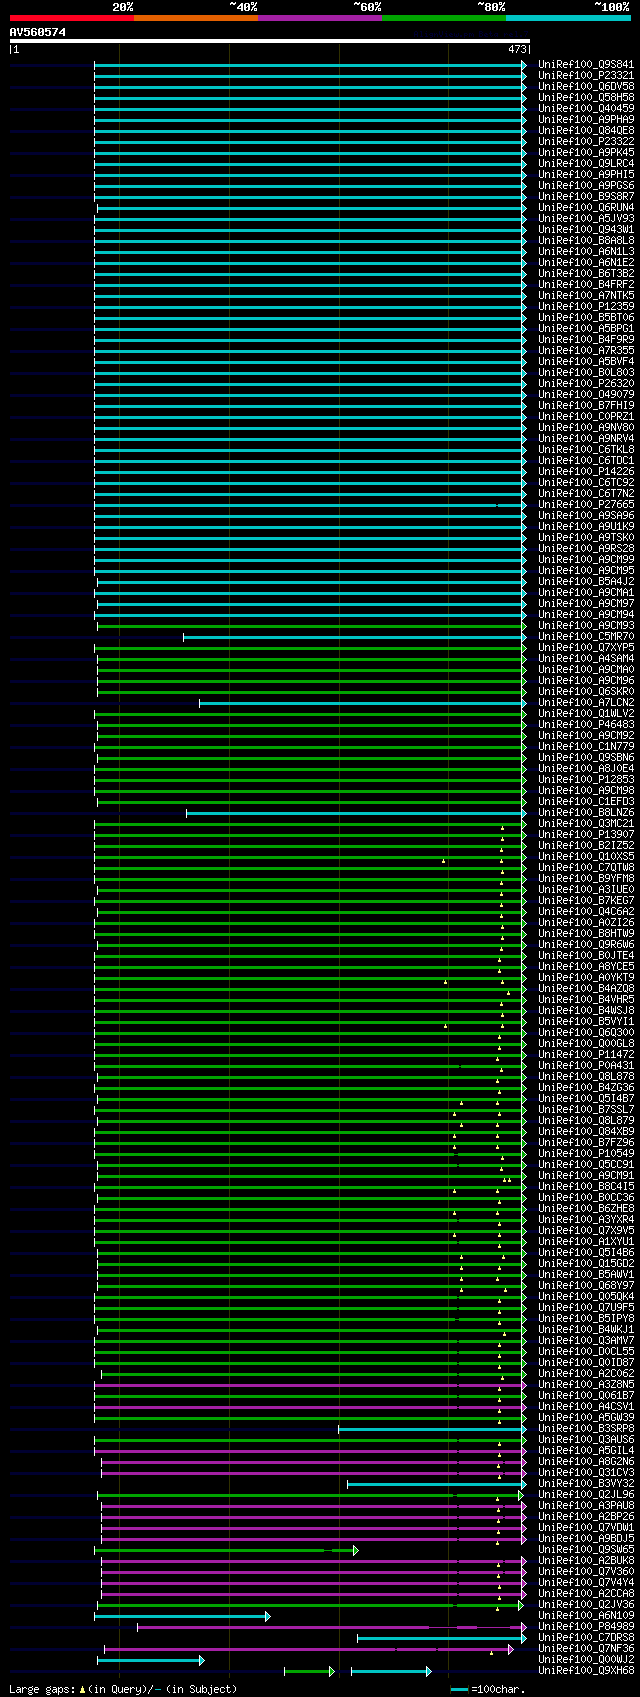Choose UniRef100_B4FRF2 in the hit list
This screenshot has width=640, height=1697.
pos(586,284)
